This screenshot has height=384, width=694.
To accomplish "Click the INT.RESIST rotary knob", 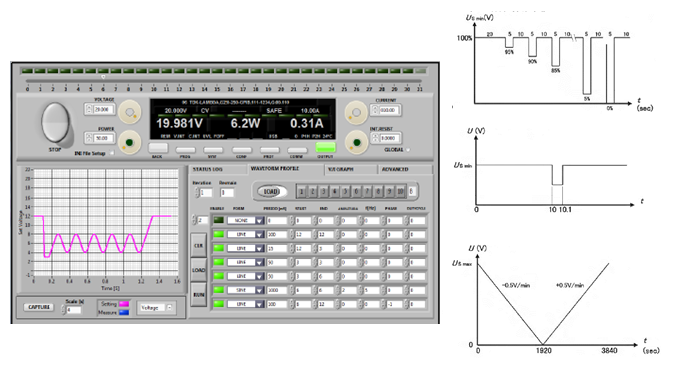I will coord(356,142).
